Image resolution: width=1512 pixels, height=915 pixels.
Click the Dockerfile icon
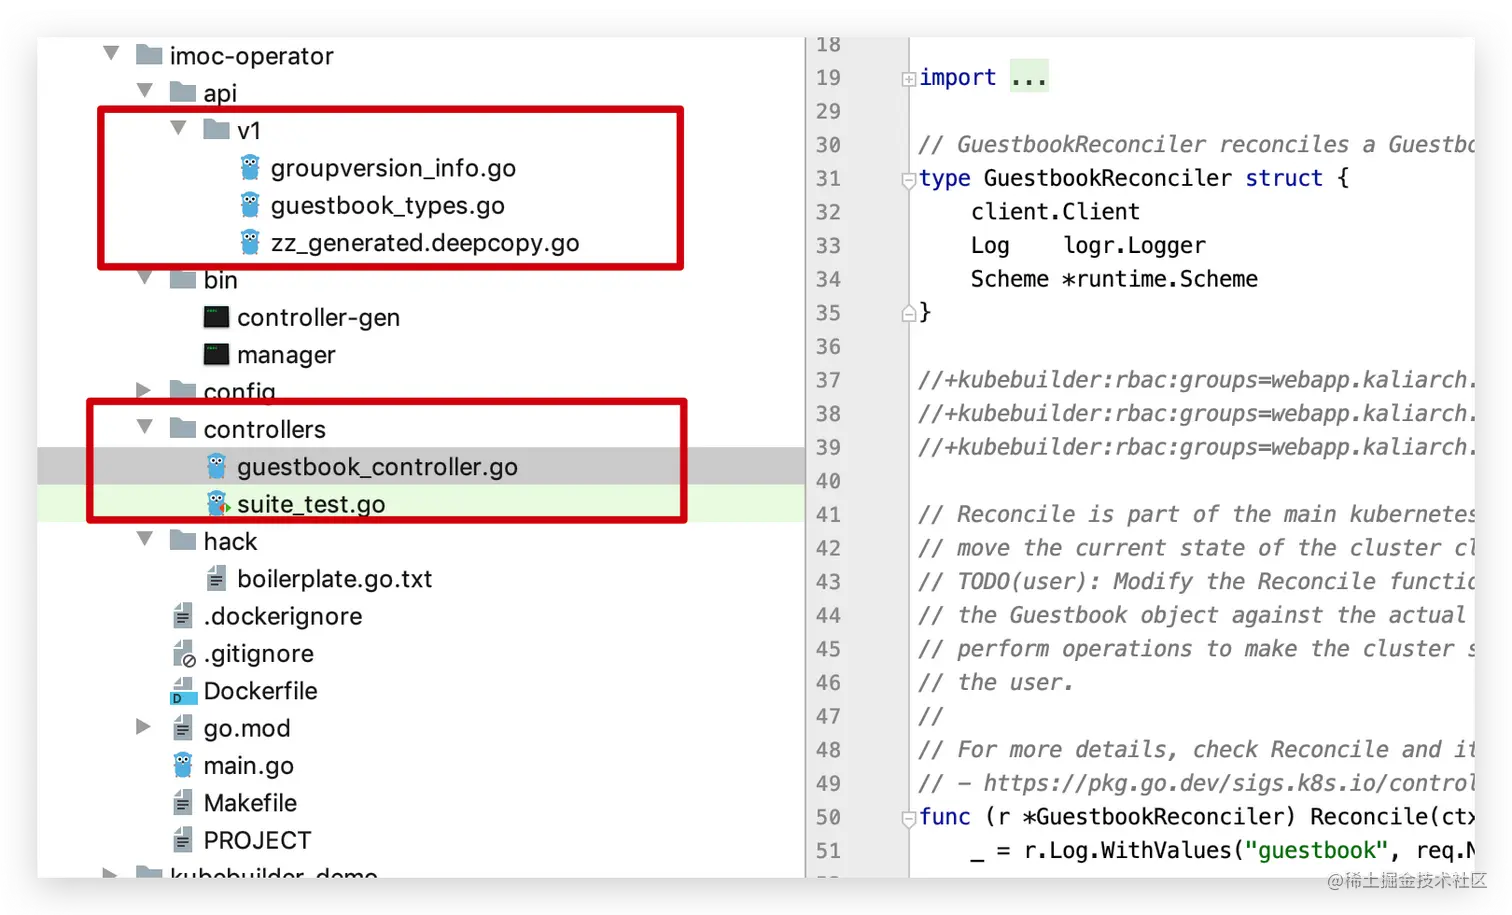pos(183,690)
